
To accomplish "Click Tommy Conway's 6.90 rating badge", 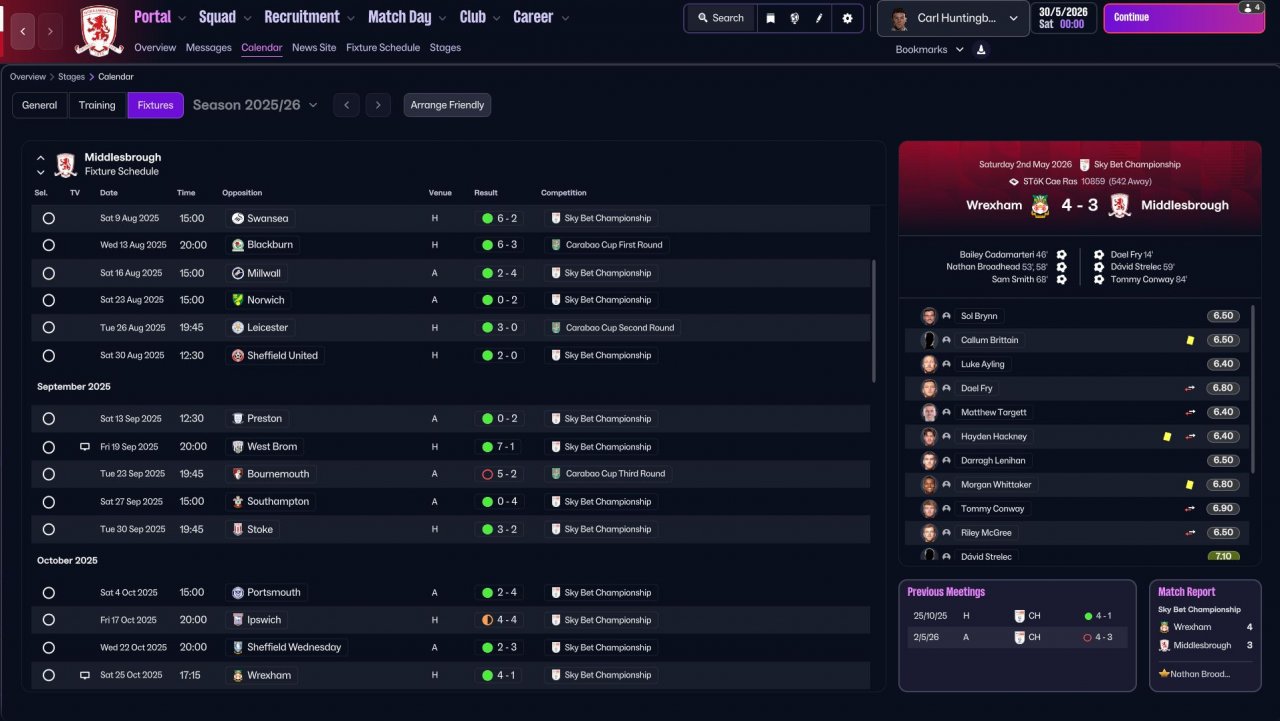I will pos(1223,508).
